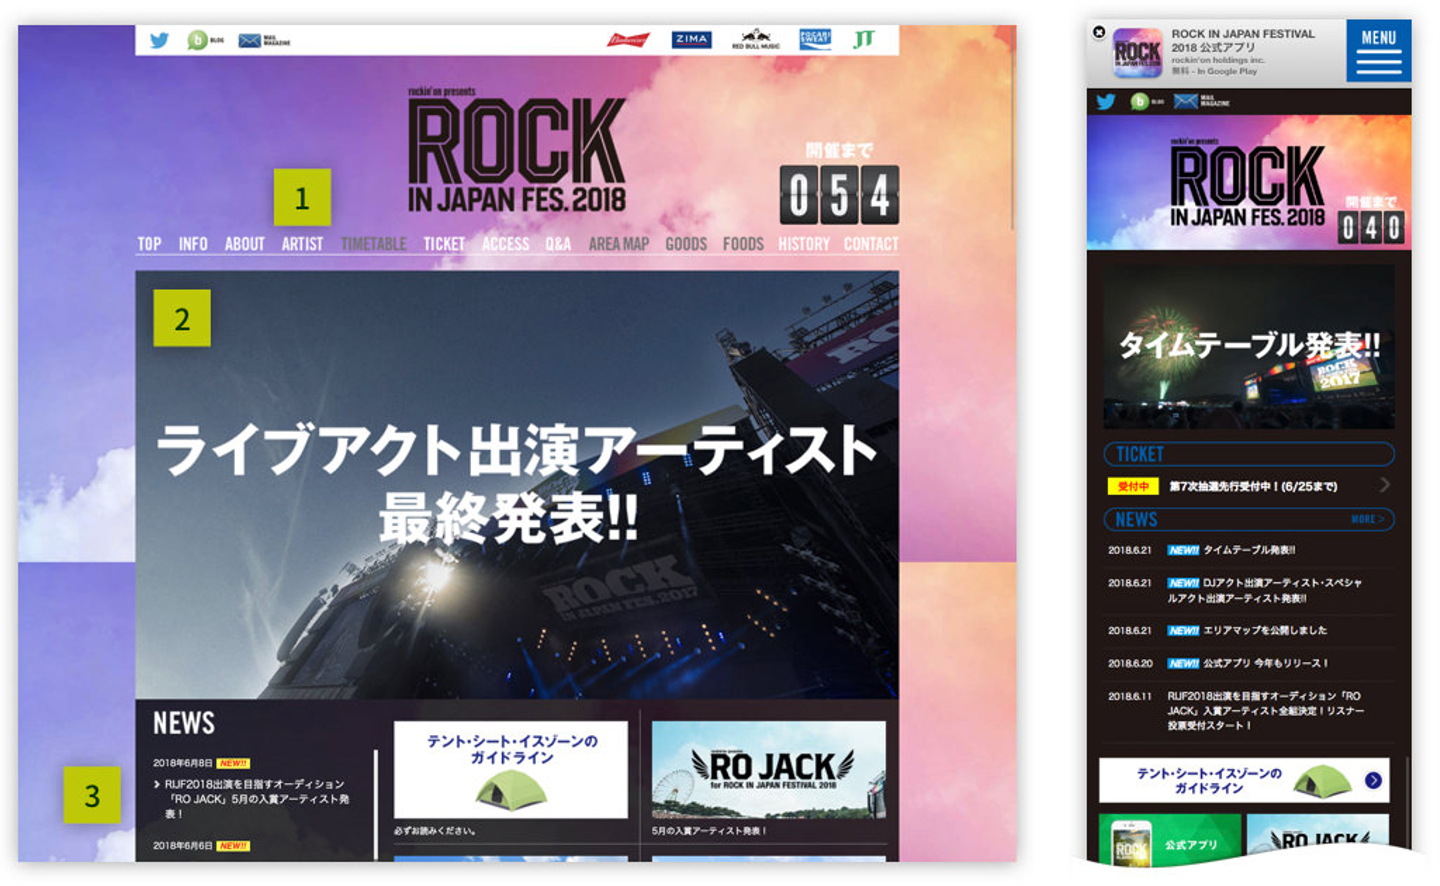
Task: Click the Red Bull Music sponsor logo
Action: (756, 40)
